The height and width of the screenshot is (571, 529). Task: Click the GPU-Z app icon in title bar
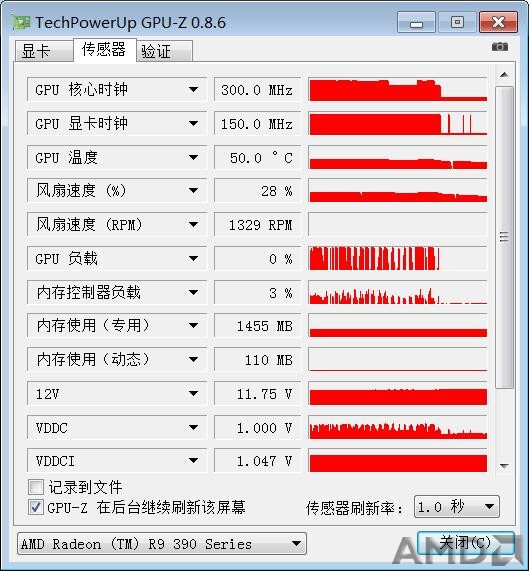pos(21,23)
